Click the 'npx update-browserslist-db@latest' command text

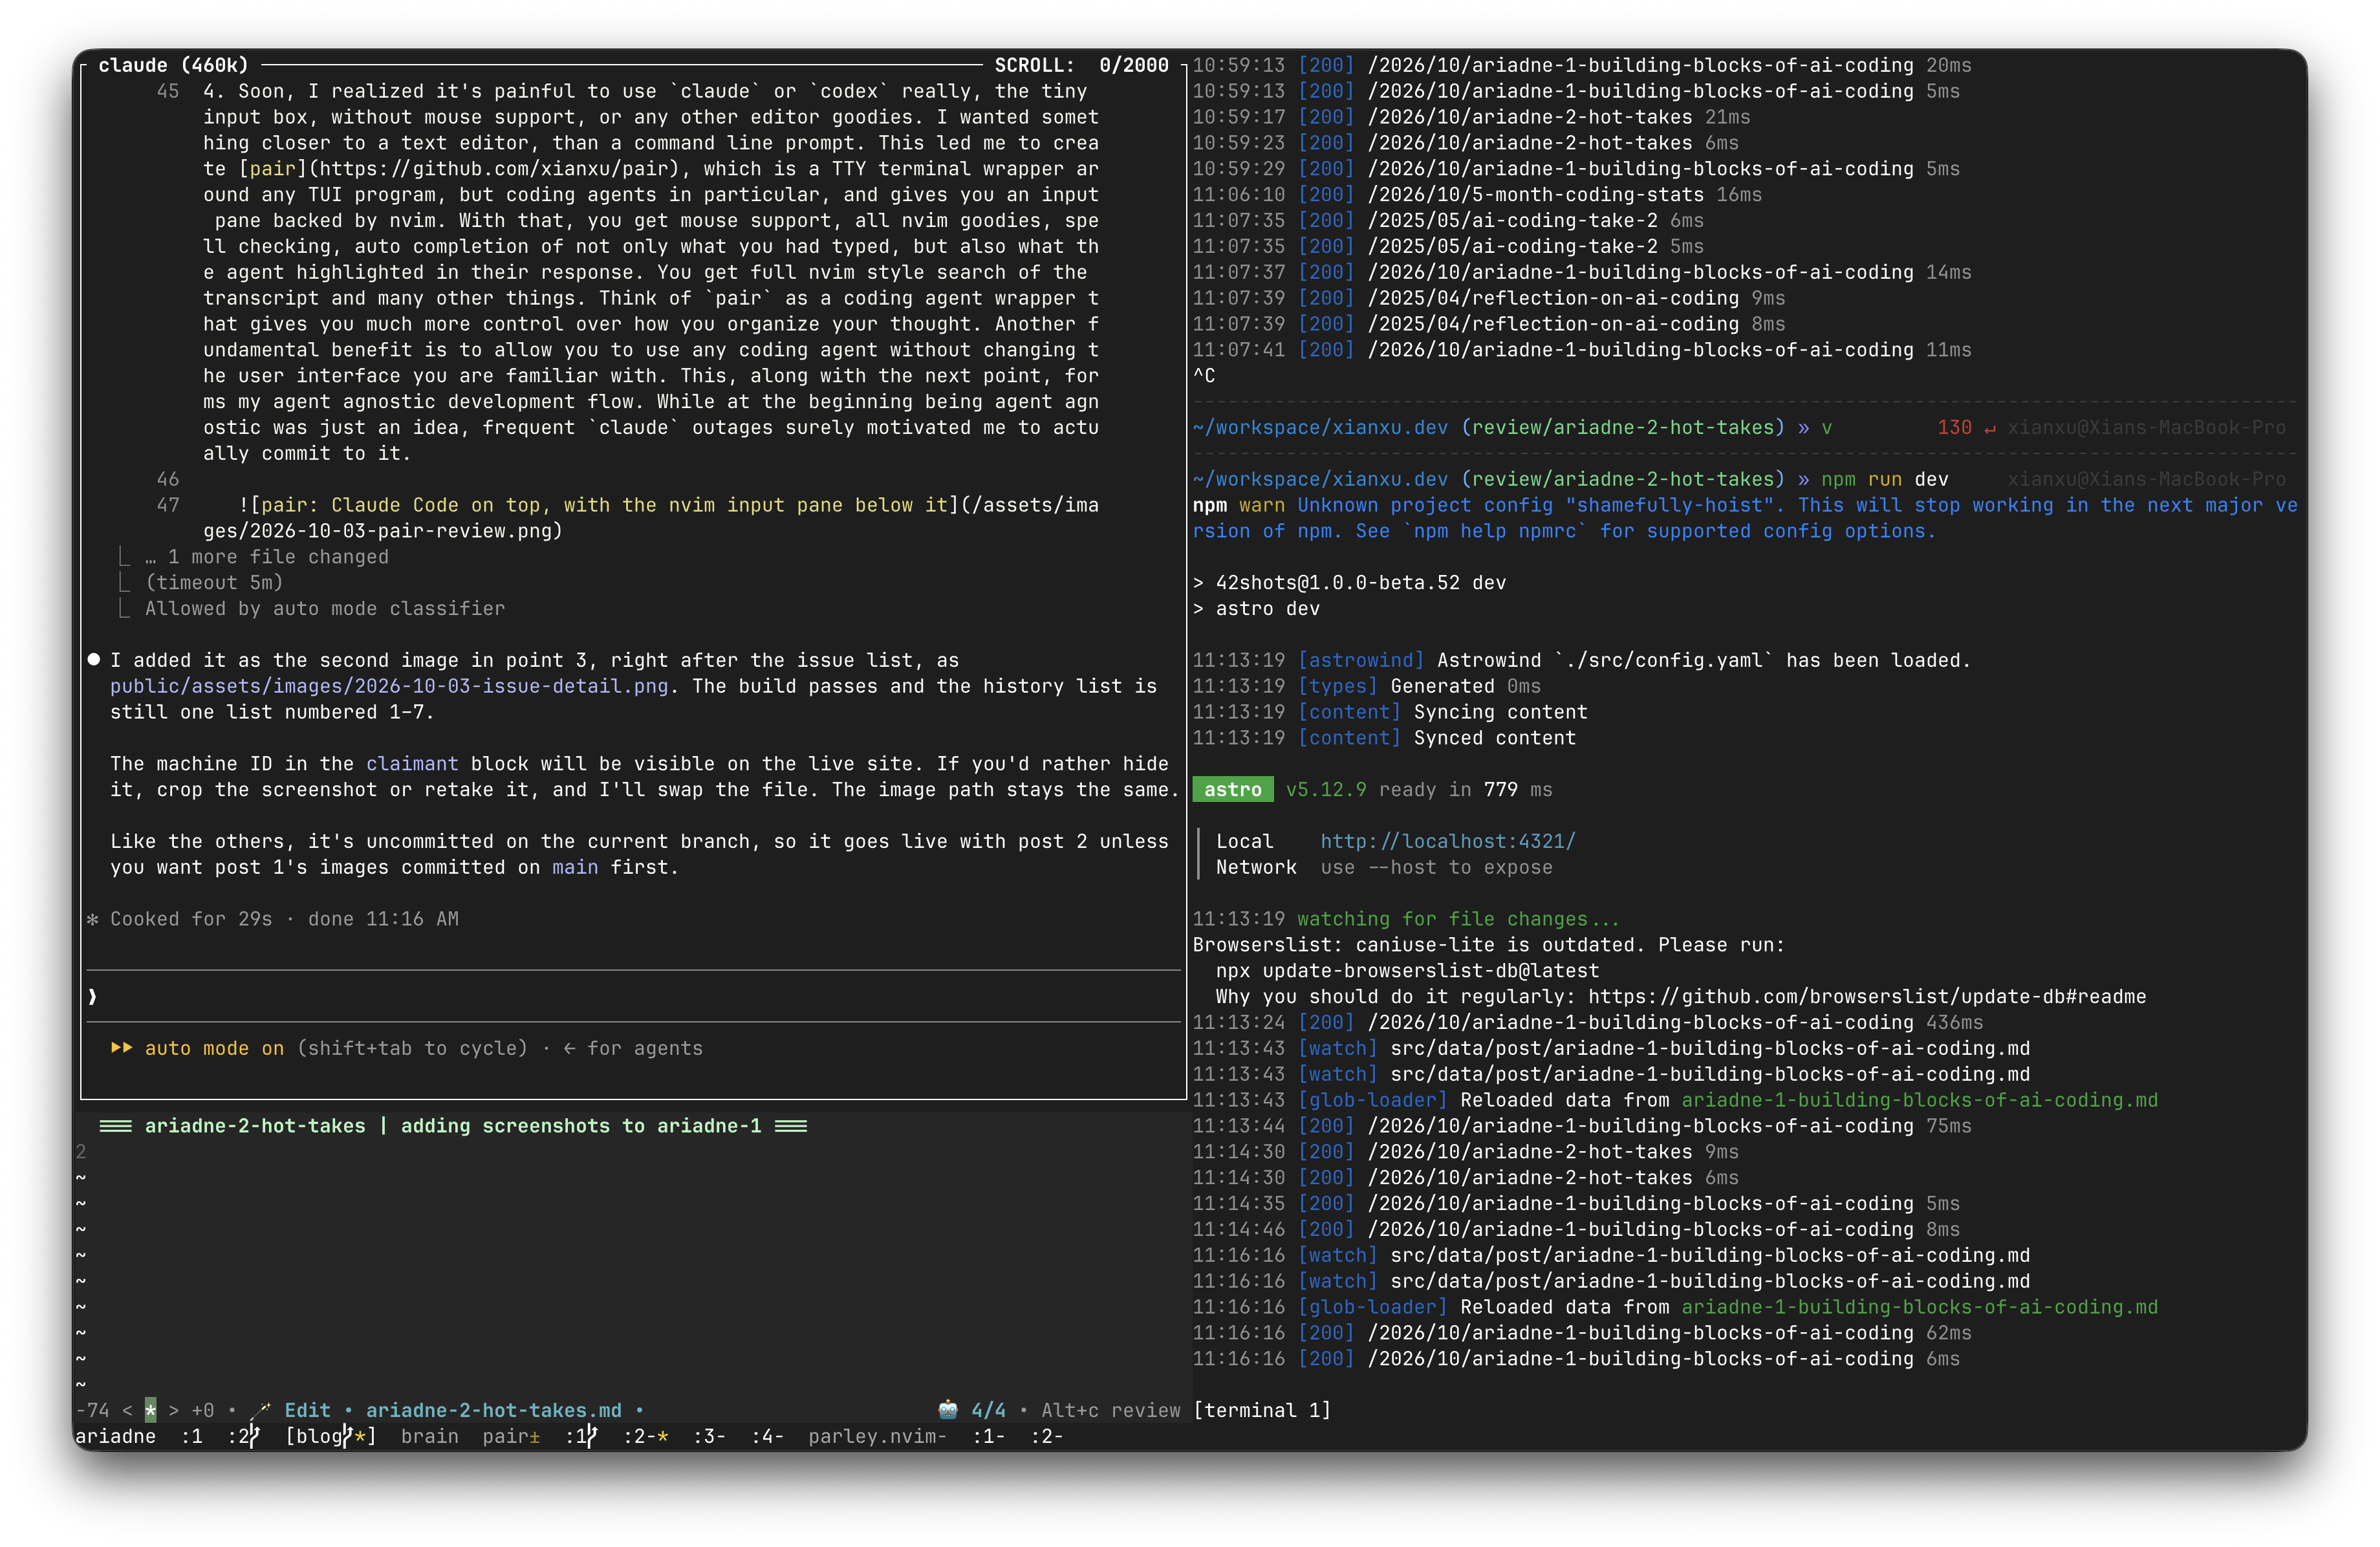point(1407,971)
